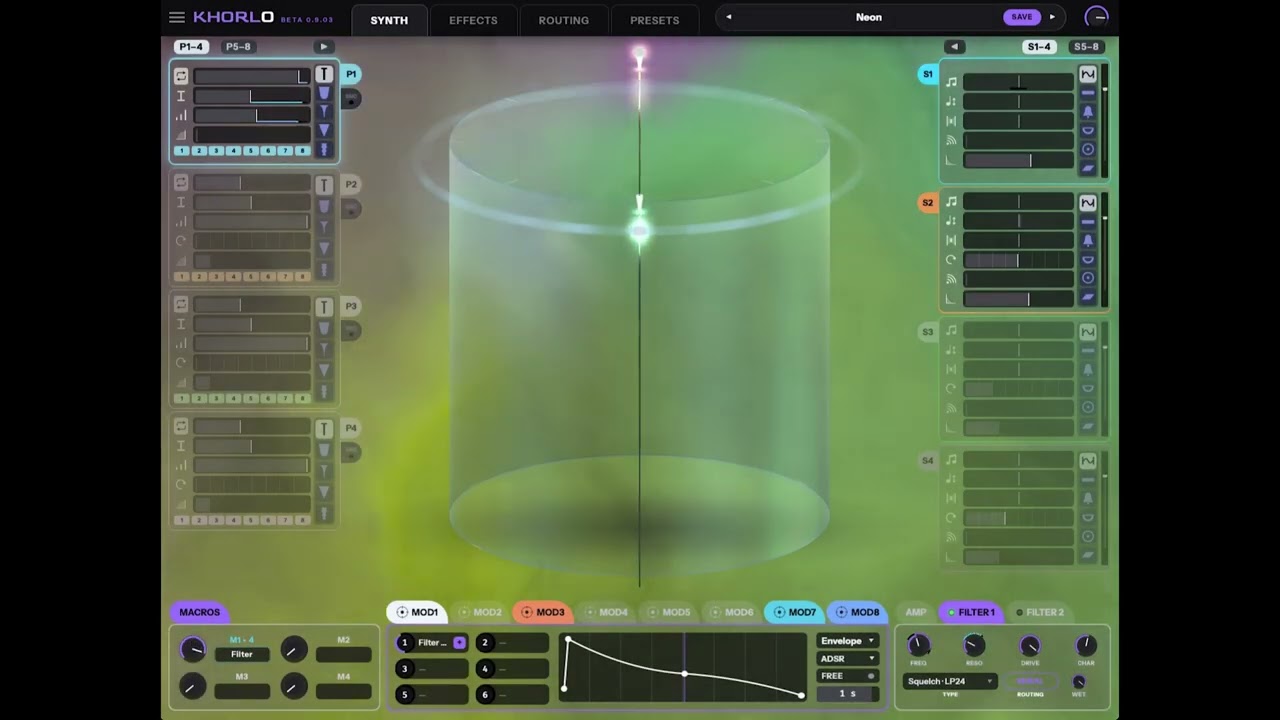Screen dimensions: 1280x720
Task: Show strings S5-8
Action: [x=1086, y=47]
